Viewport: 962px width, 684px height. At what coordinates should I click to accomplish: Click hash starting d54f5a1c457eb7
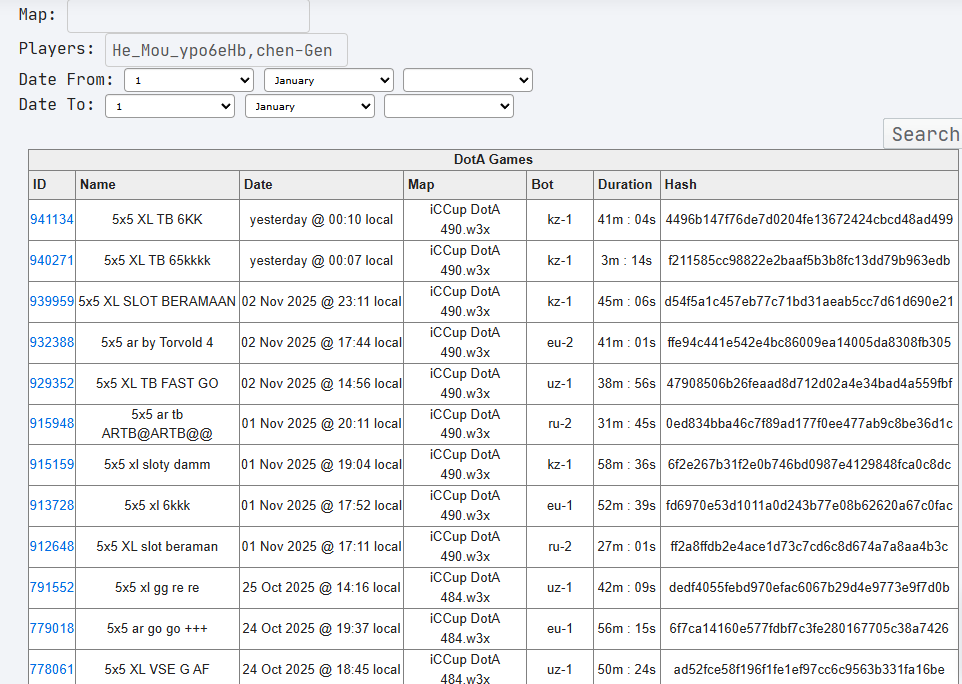[x=809, y=302]
